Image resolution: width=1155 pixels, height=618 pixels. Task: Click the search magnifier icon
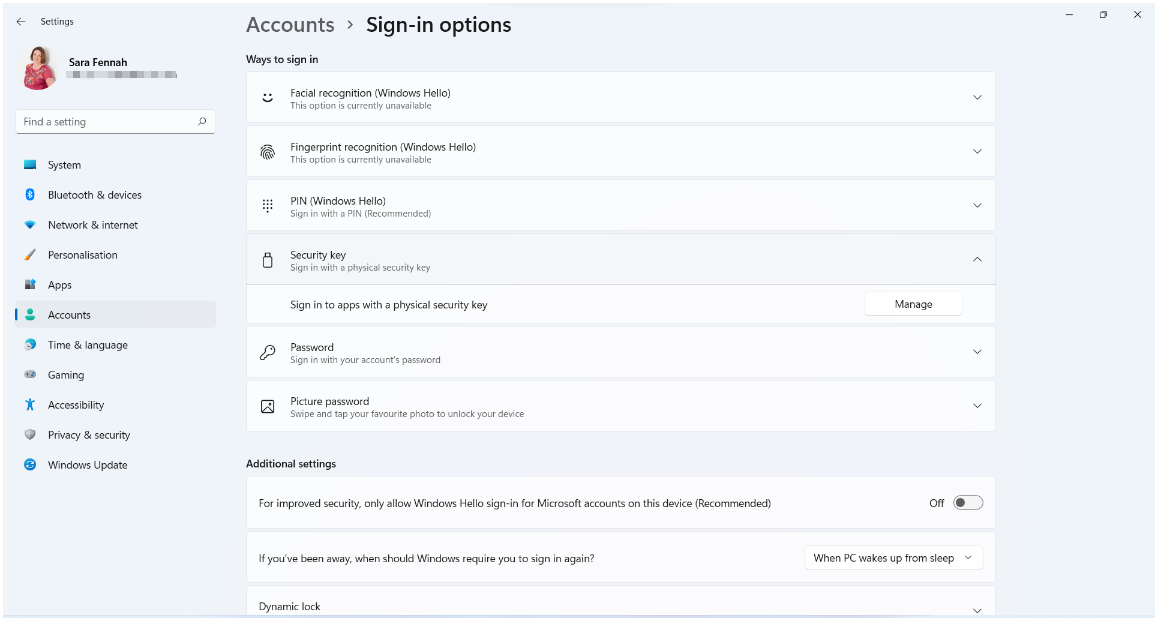(202, 121)
